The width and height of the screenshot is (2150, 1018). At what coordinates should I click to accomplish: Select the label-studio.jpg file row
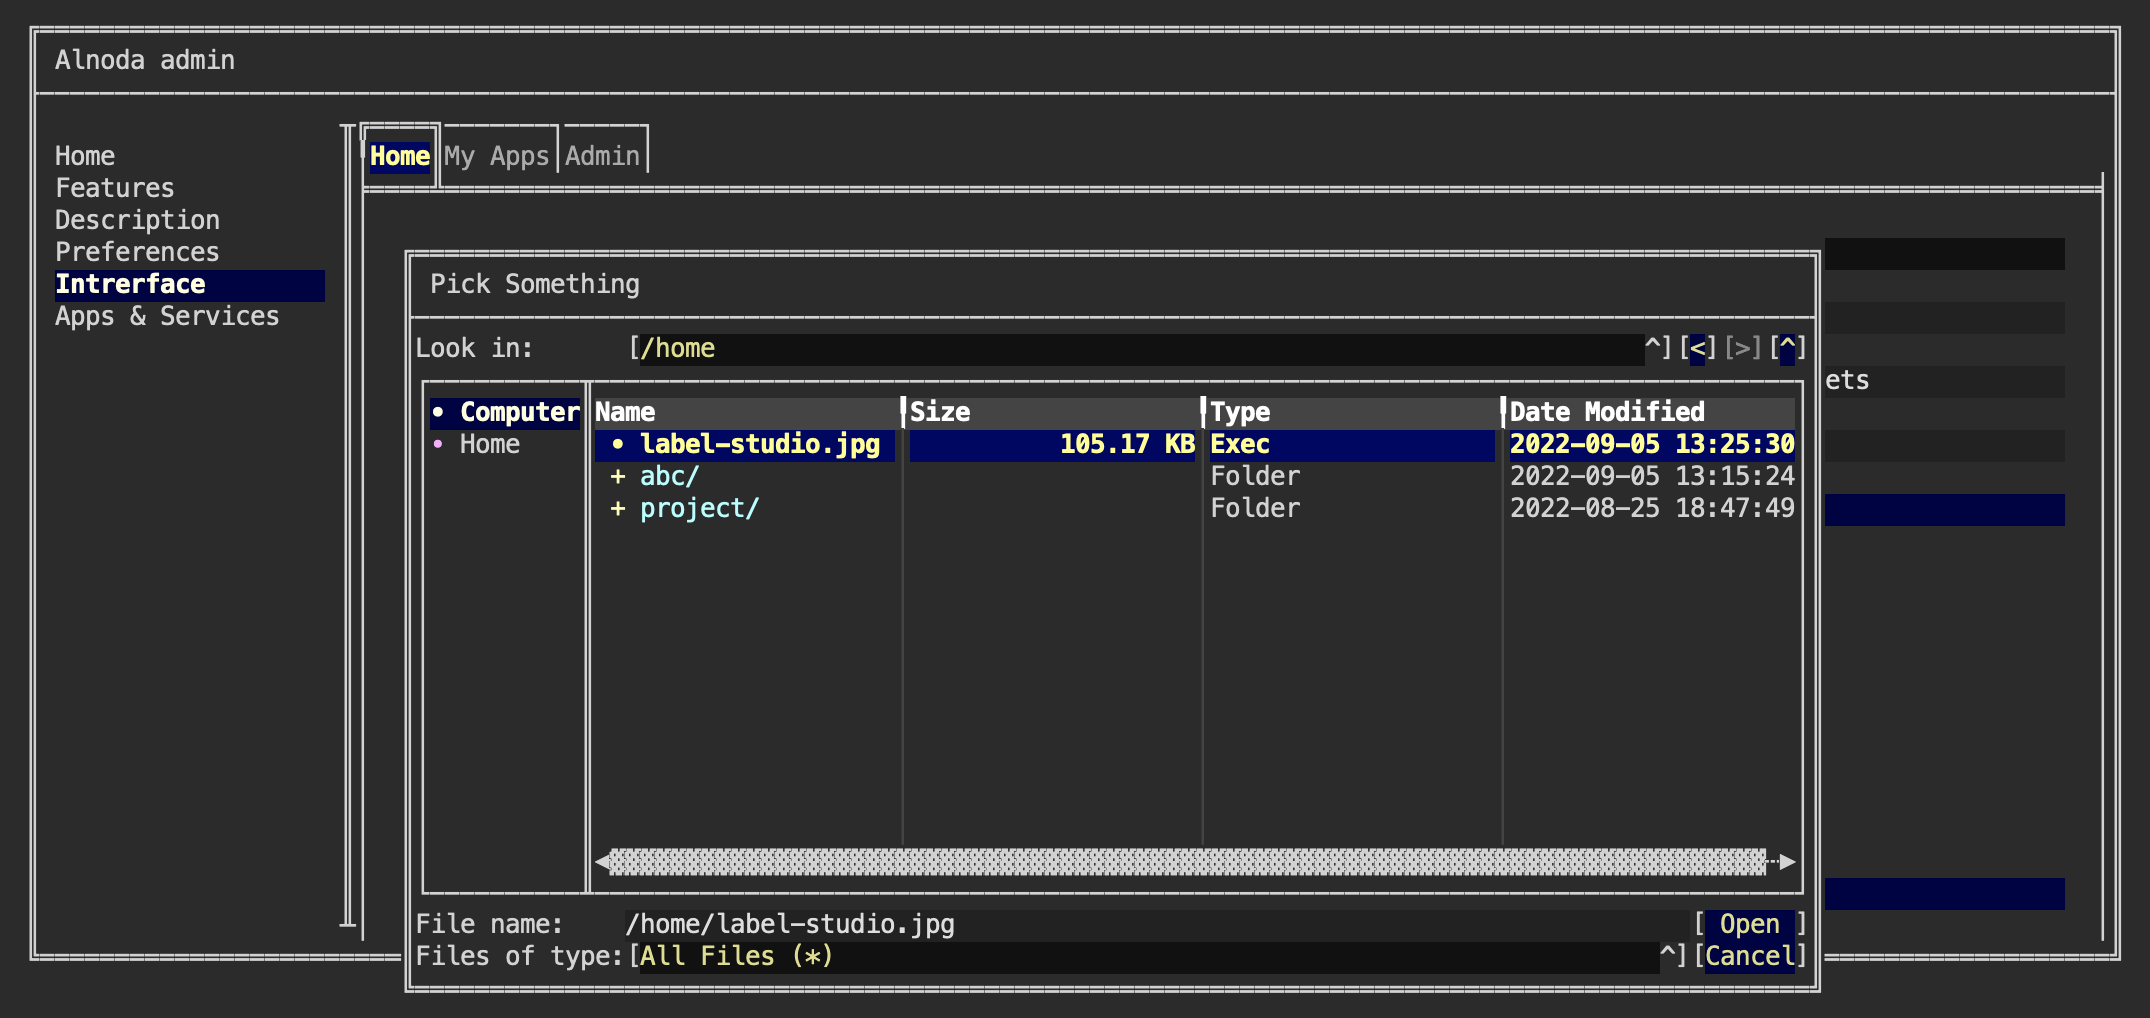pos(1195,444)
